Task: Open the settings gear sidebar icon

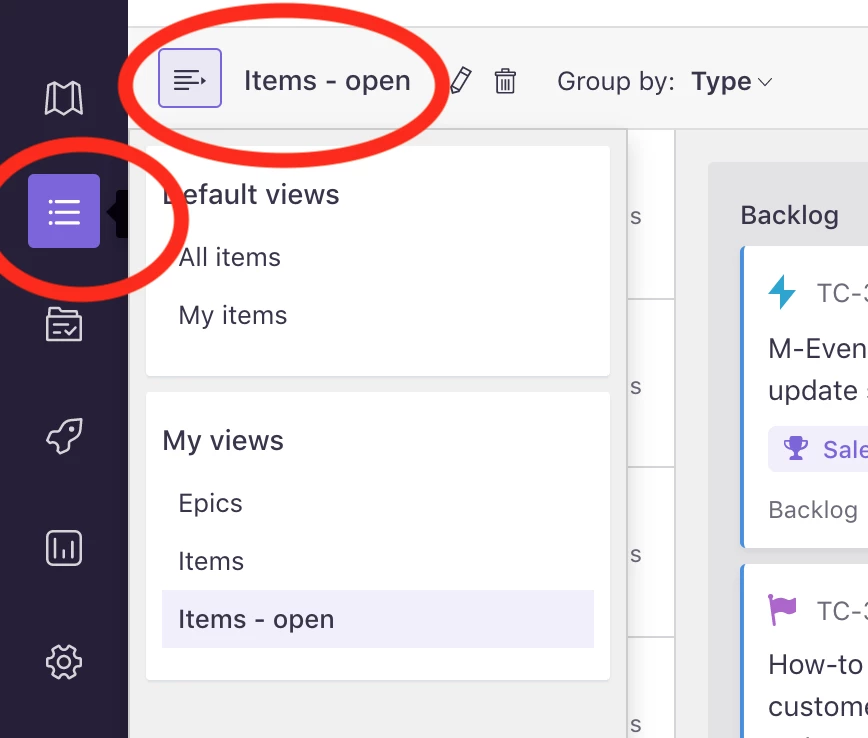Action: (64, 662)
